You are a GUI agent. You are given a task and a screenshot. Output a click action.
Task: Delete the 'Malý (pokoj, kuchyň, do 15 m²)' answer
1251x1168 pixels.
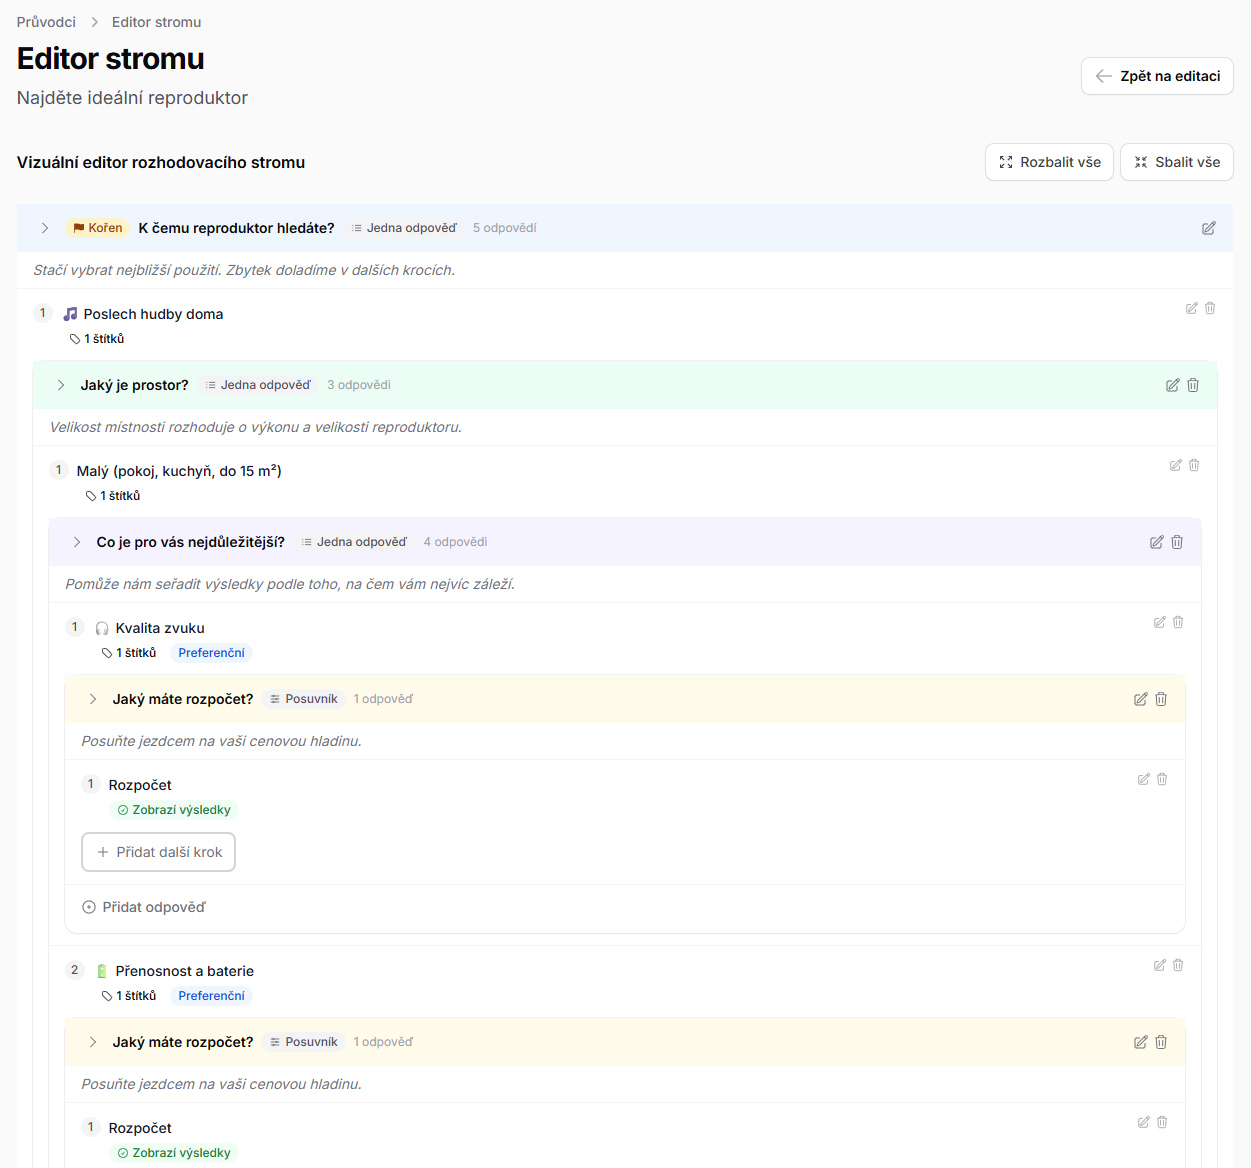coord(1194,465)
